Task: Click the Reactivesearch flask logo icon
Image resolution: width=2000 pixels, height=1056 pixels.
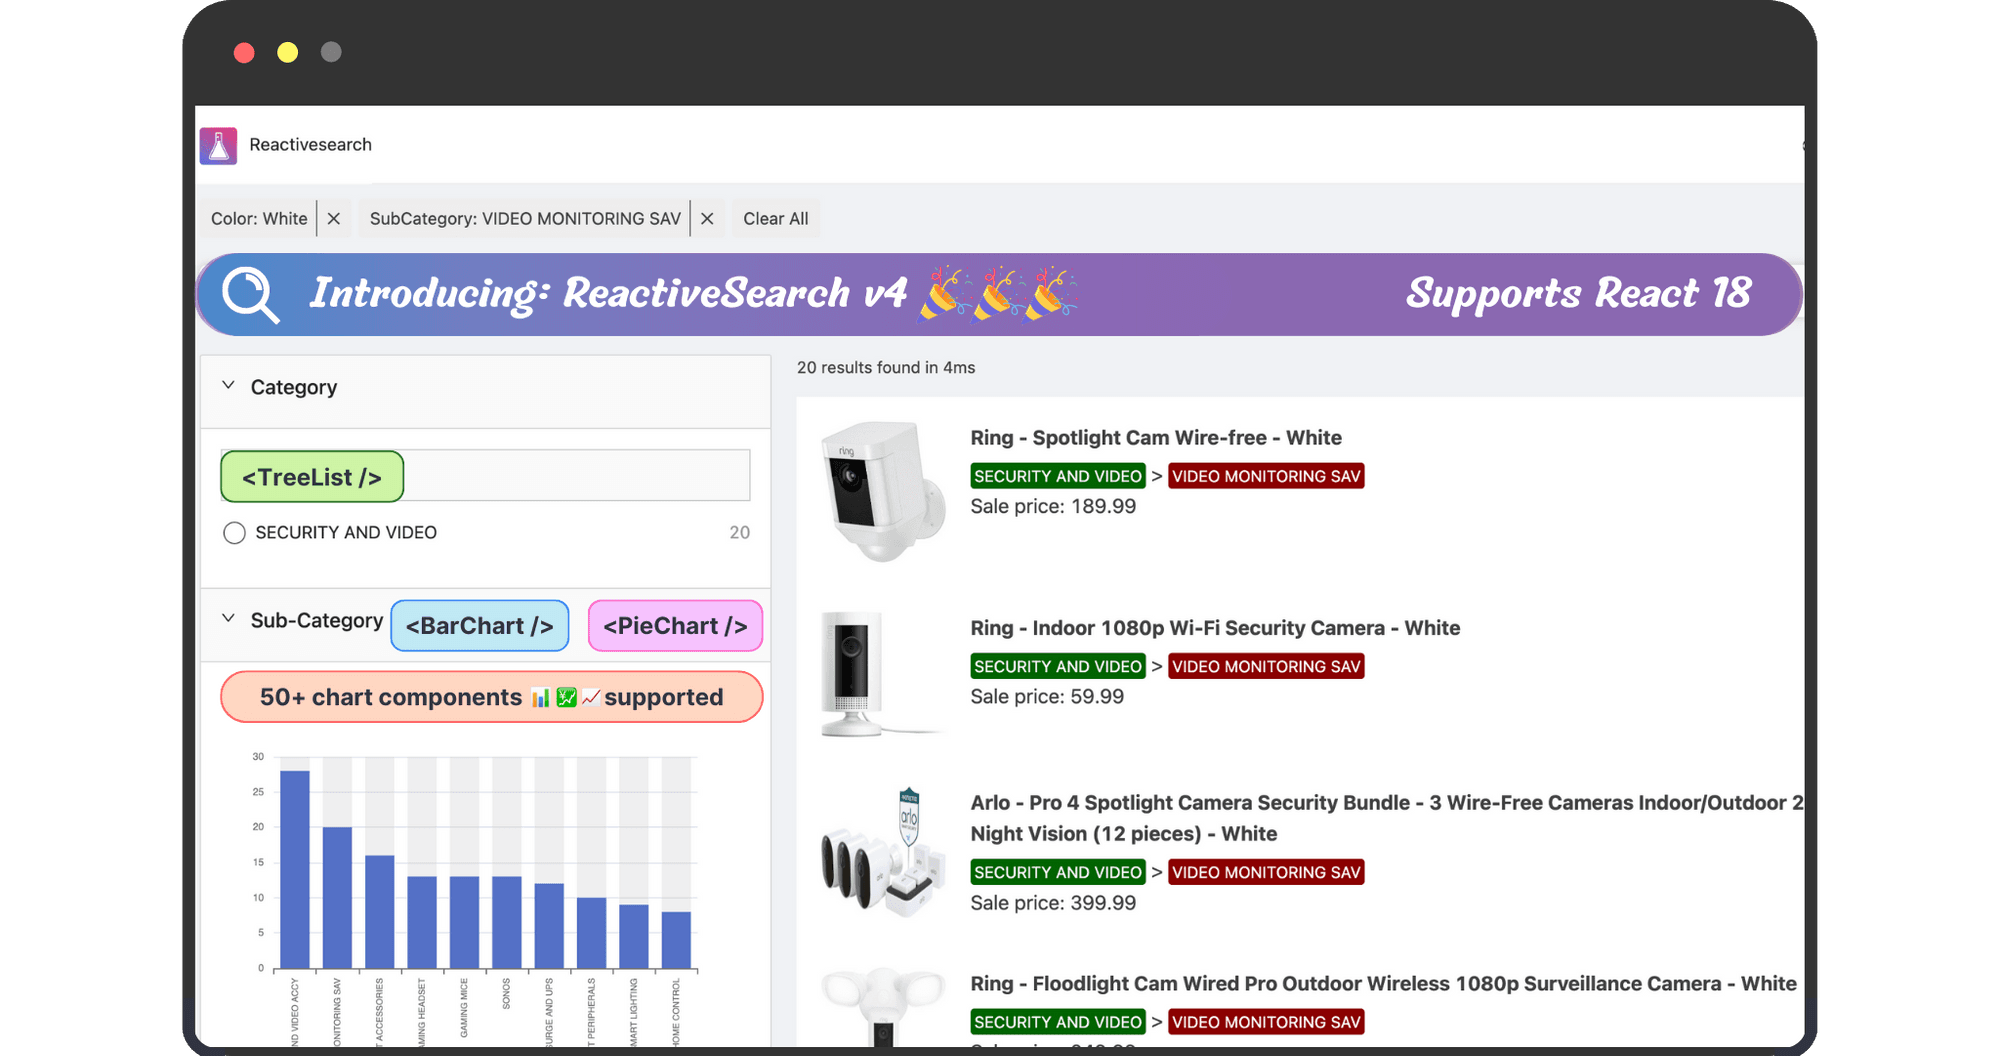Action: point(218,145)
